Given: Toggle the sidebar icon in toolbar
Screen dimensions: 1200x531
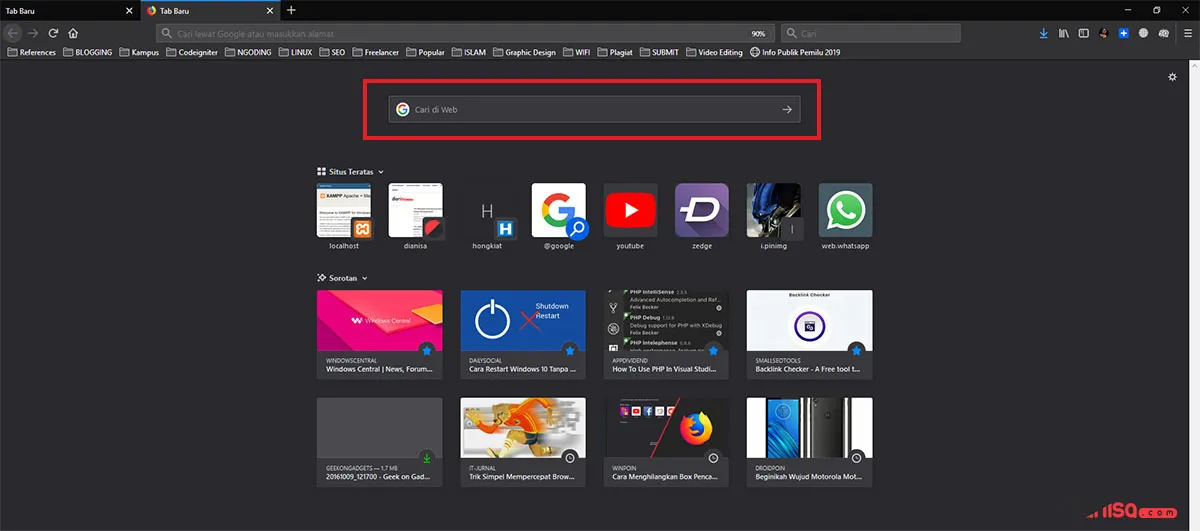Looking at the screenshot, I should tap(1082, 33).
